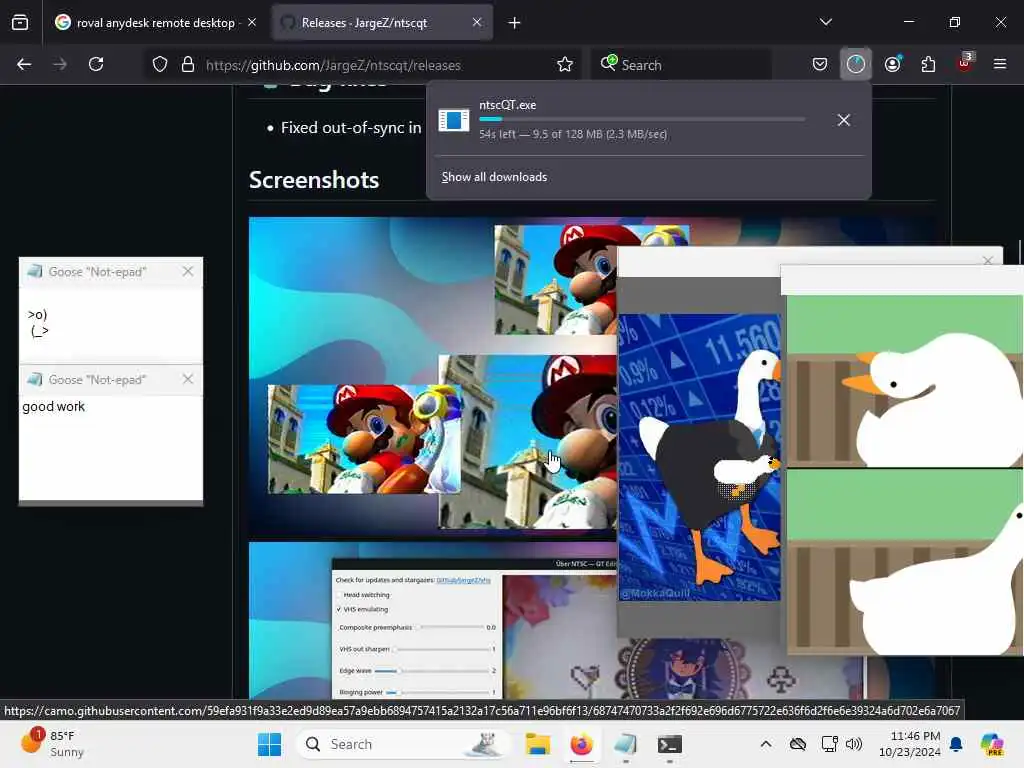Screen dimensions: 1024x768
Task: Switch to Firefox in the taskbar
Action: tap(581, 744)
